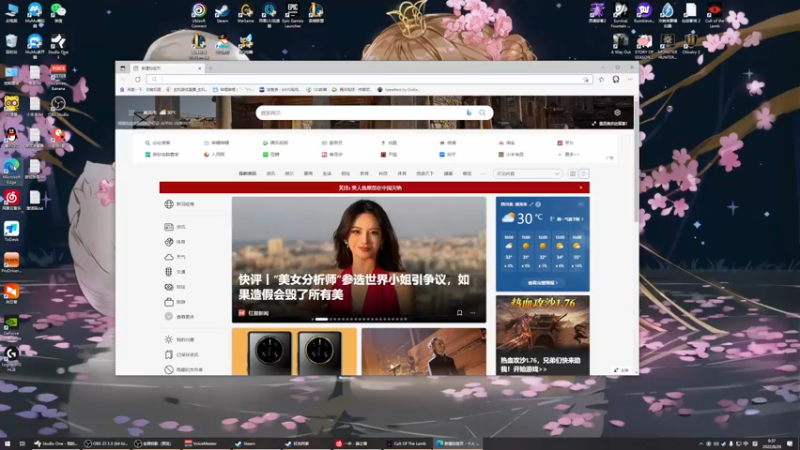Open the Speedtest by Ookla bookmark
800x450 pixels.
tap(399, 90)
